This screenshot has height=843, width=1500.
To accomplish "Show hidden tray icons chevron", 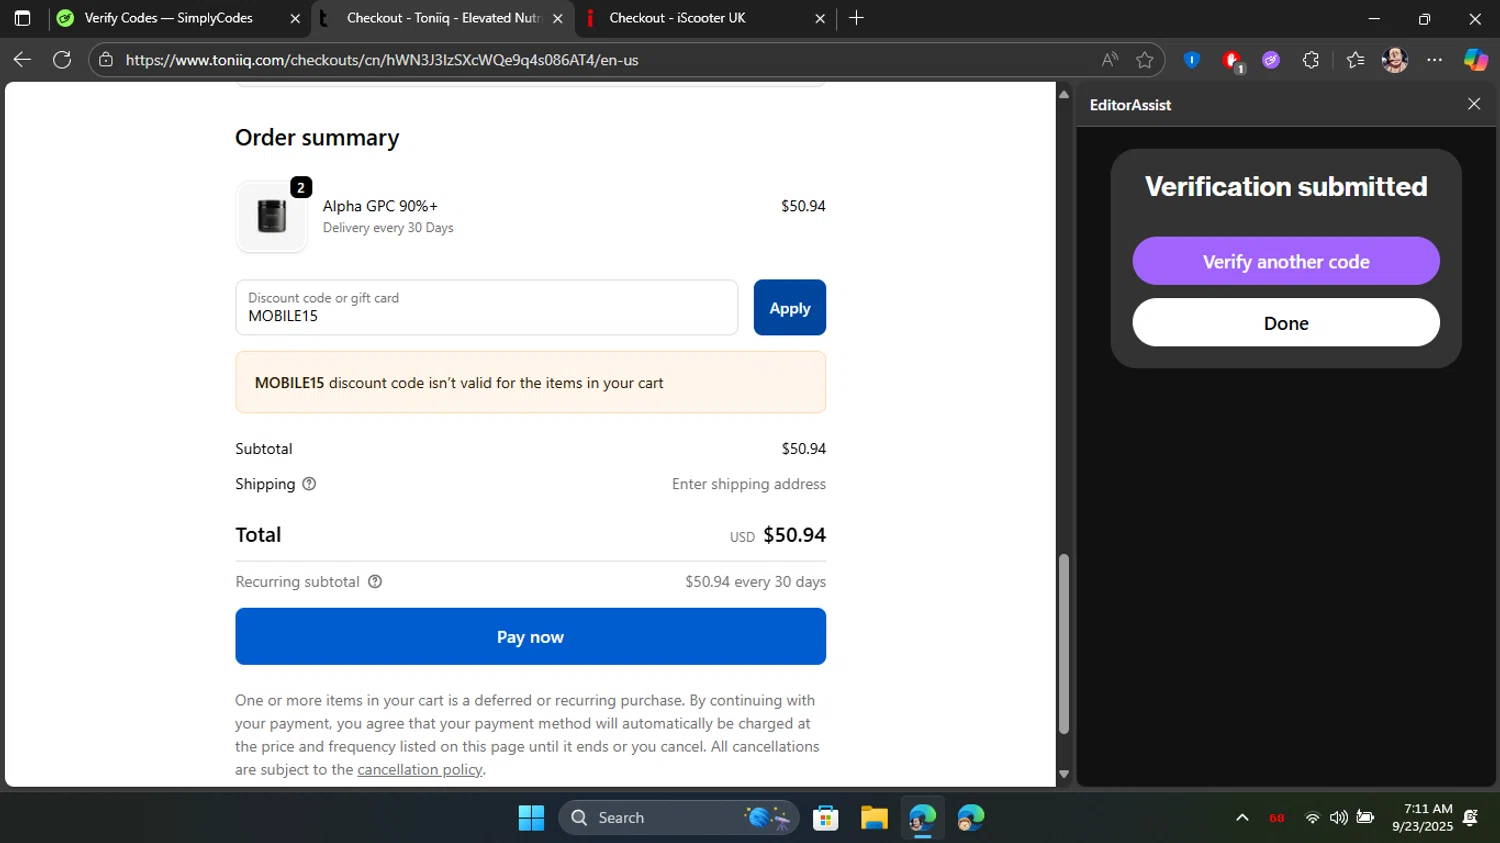I will 1242,818.
